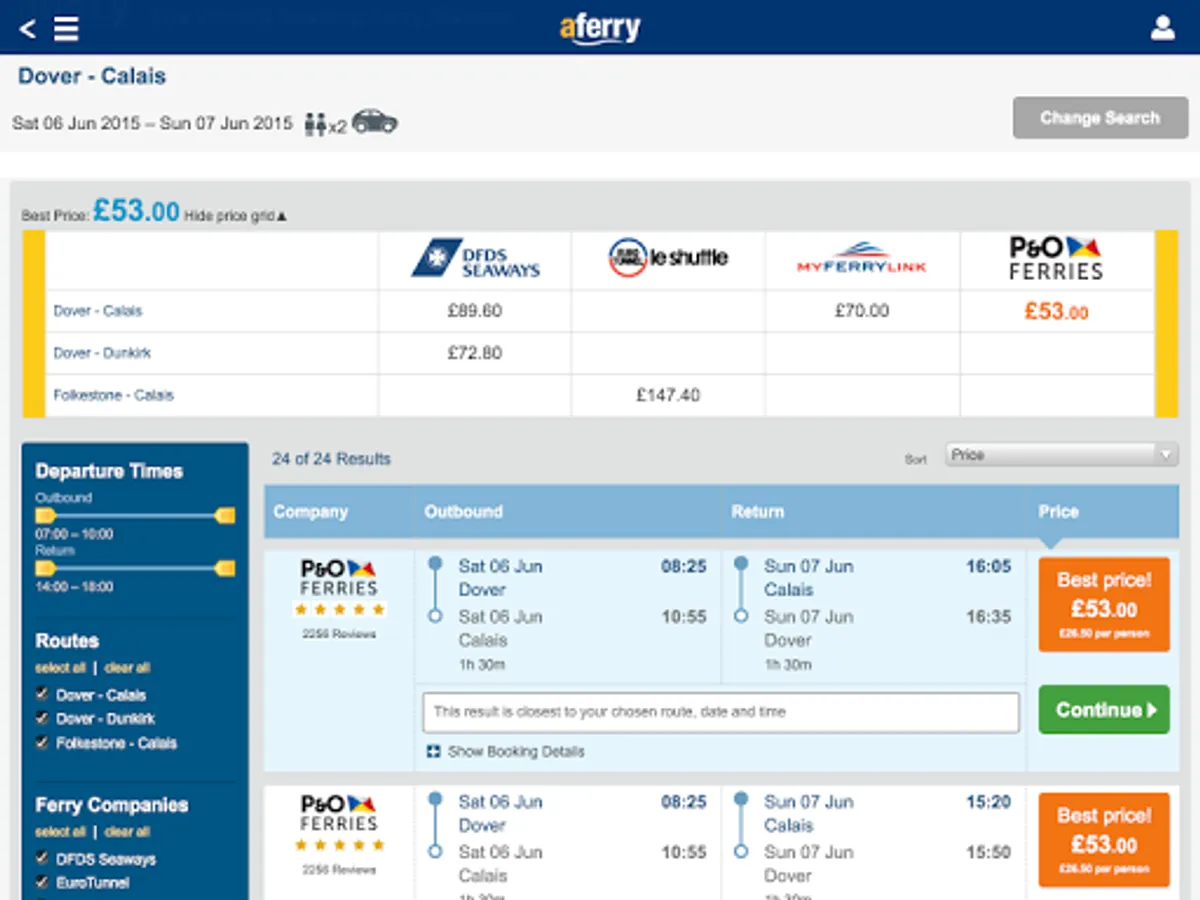The image size is (1200, 900).
Task: Click the Company column header
Action: tap(311, 512)
